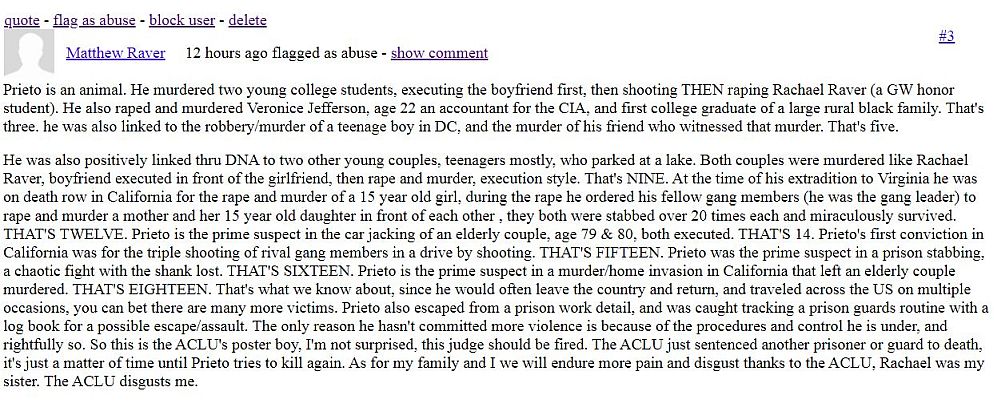Reveal hidden text with show comment
This screenshot has width=994, height=411.
[x=439, y=53]
